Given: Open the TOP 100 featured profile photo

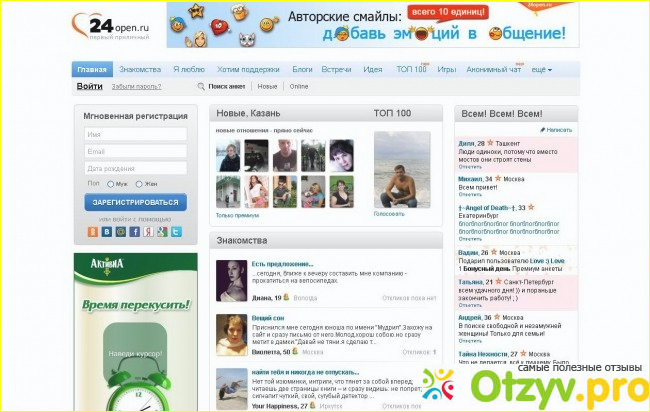Looking at the screenshot, I should coord(401,170).
